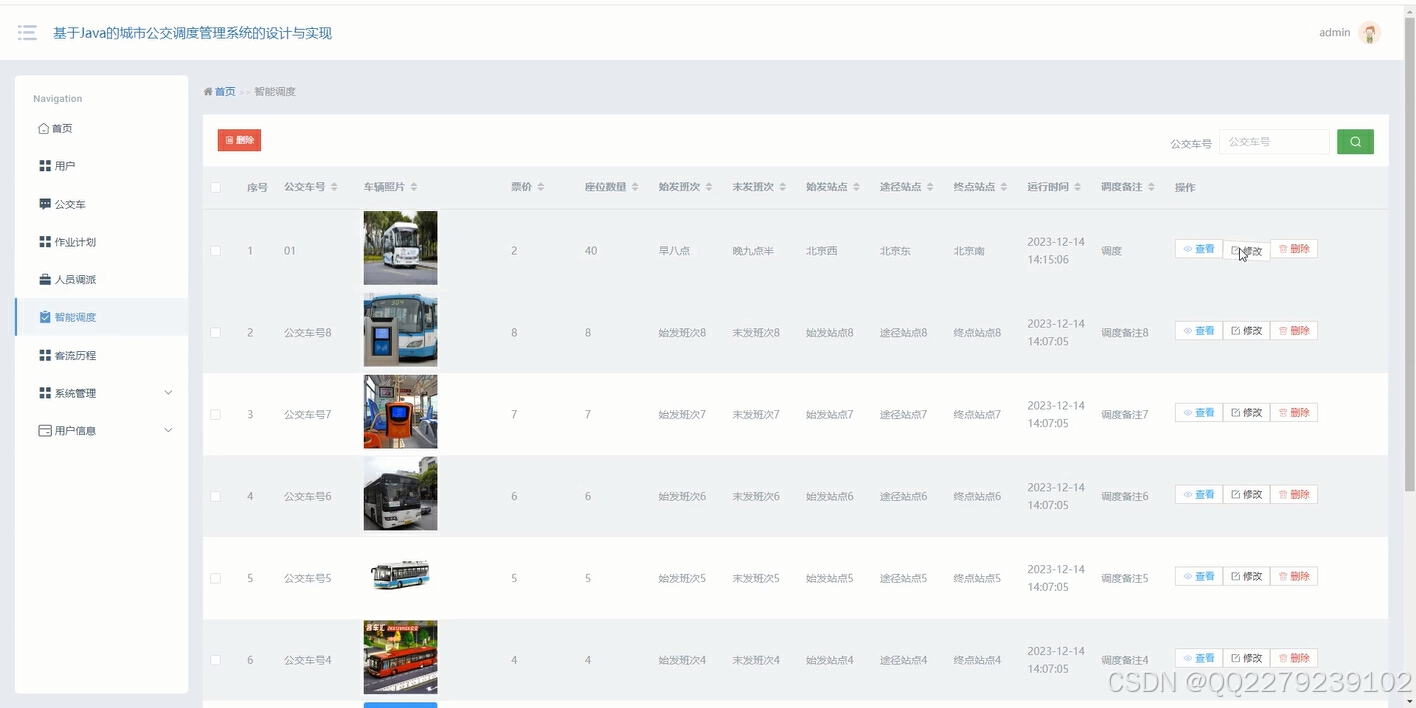
Task: Check the box for 公交车号8 row
Action: click(x=215, y=333)
